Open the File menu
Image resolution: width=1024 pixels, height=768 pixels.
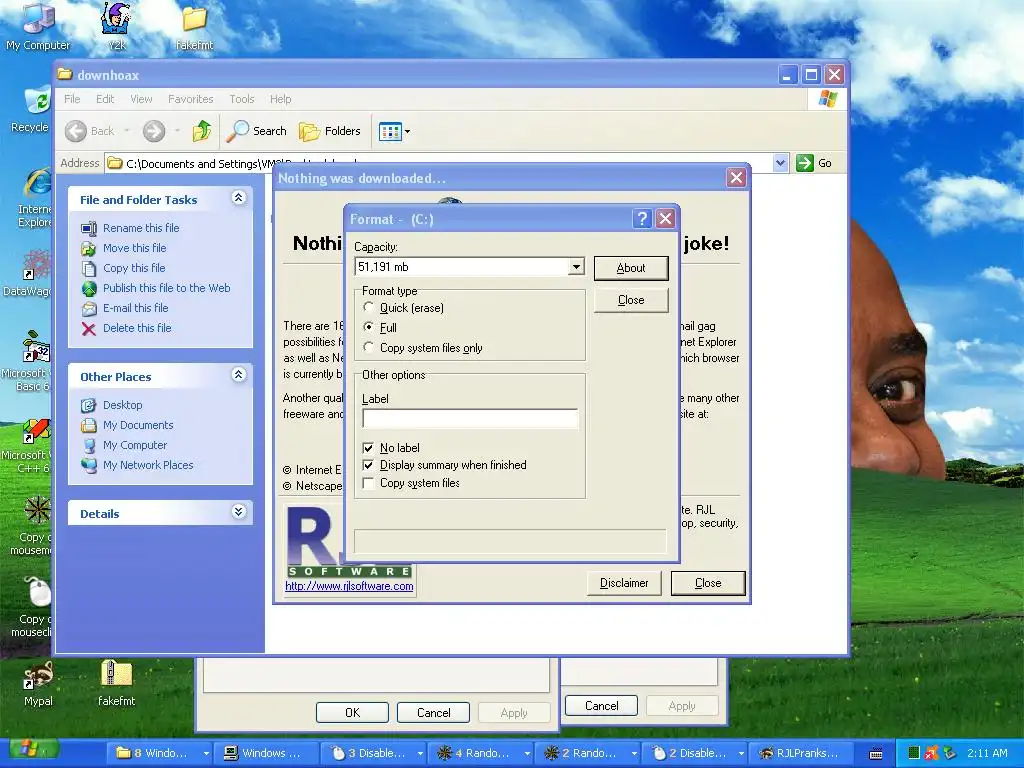tap(72, 99)
